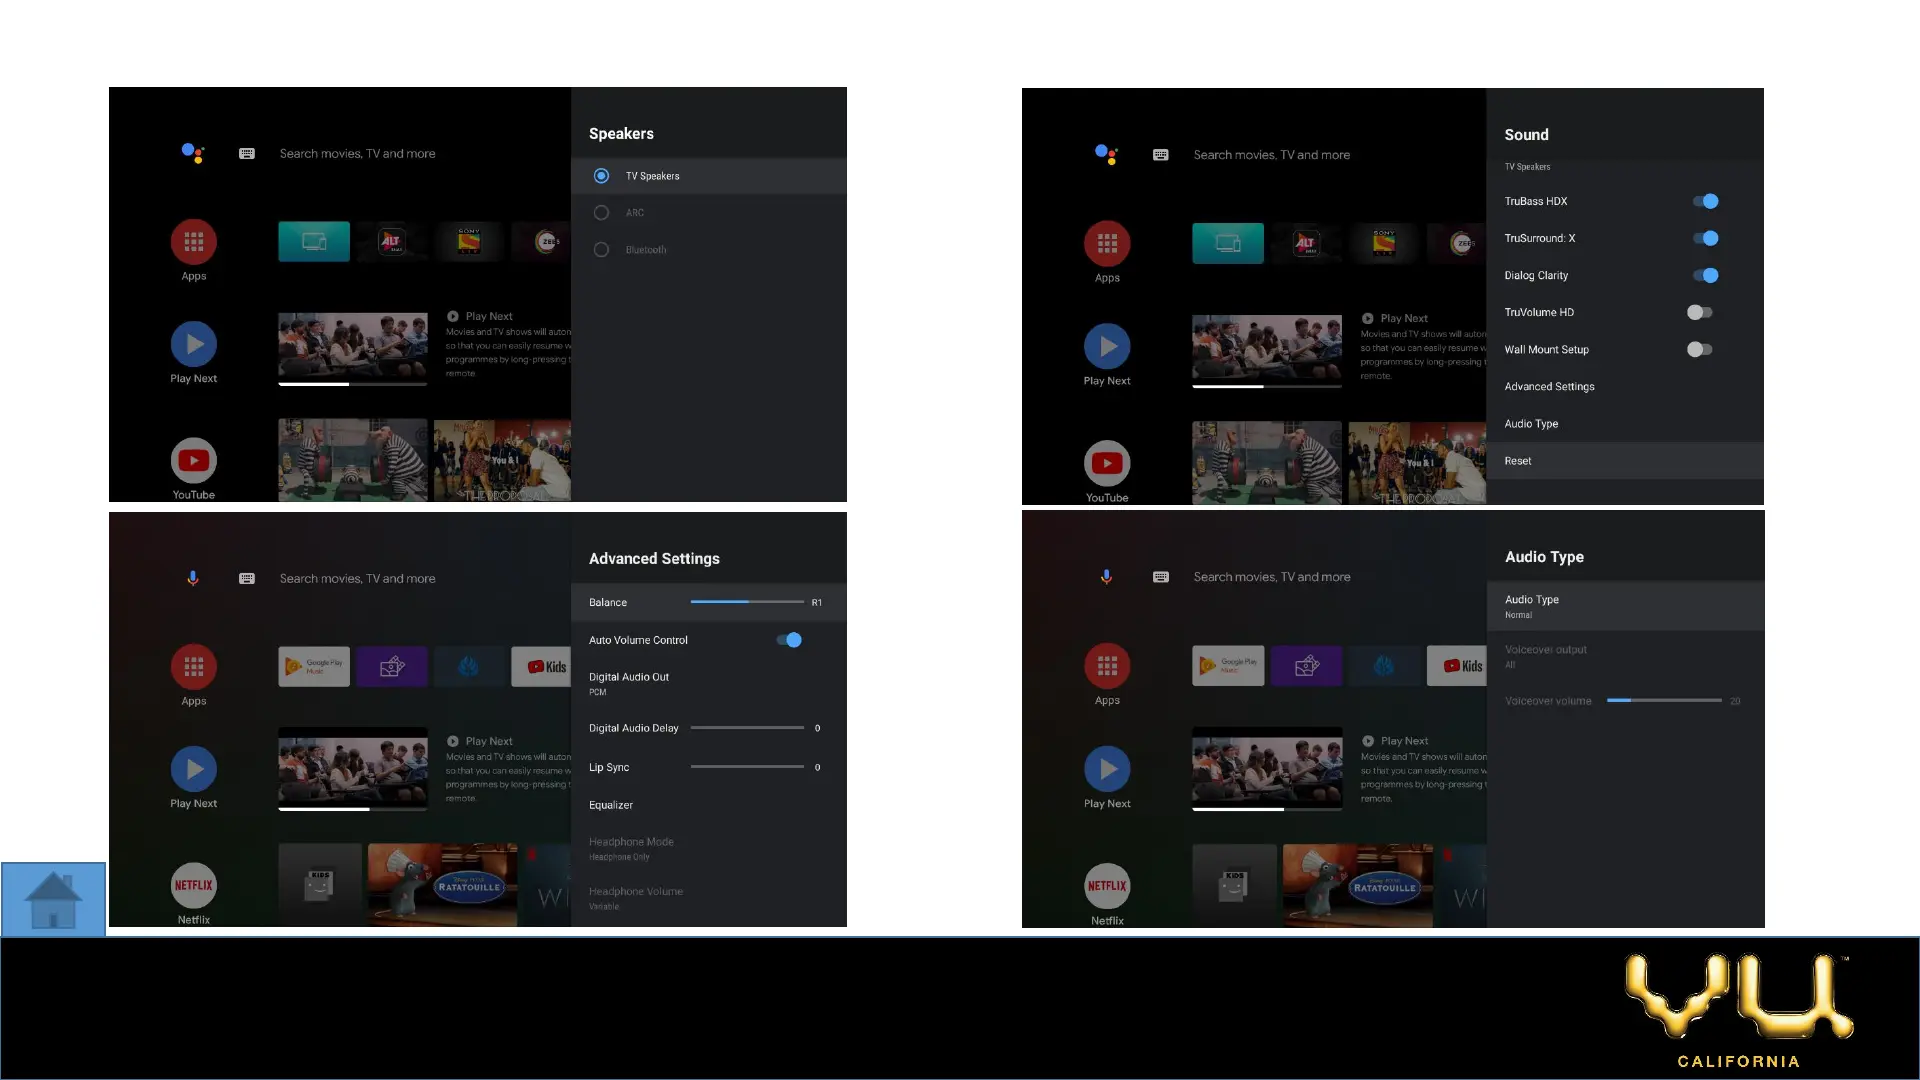
Task: Open Audio Type Normal setting
Action: [1532, 606]
